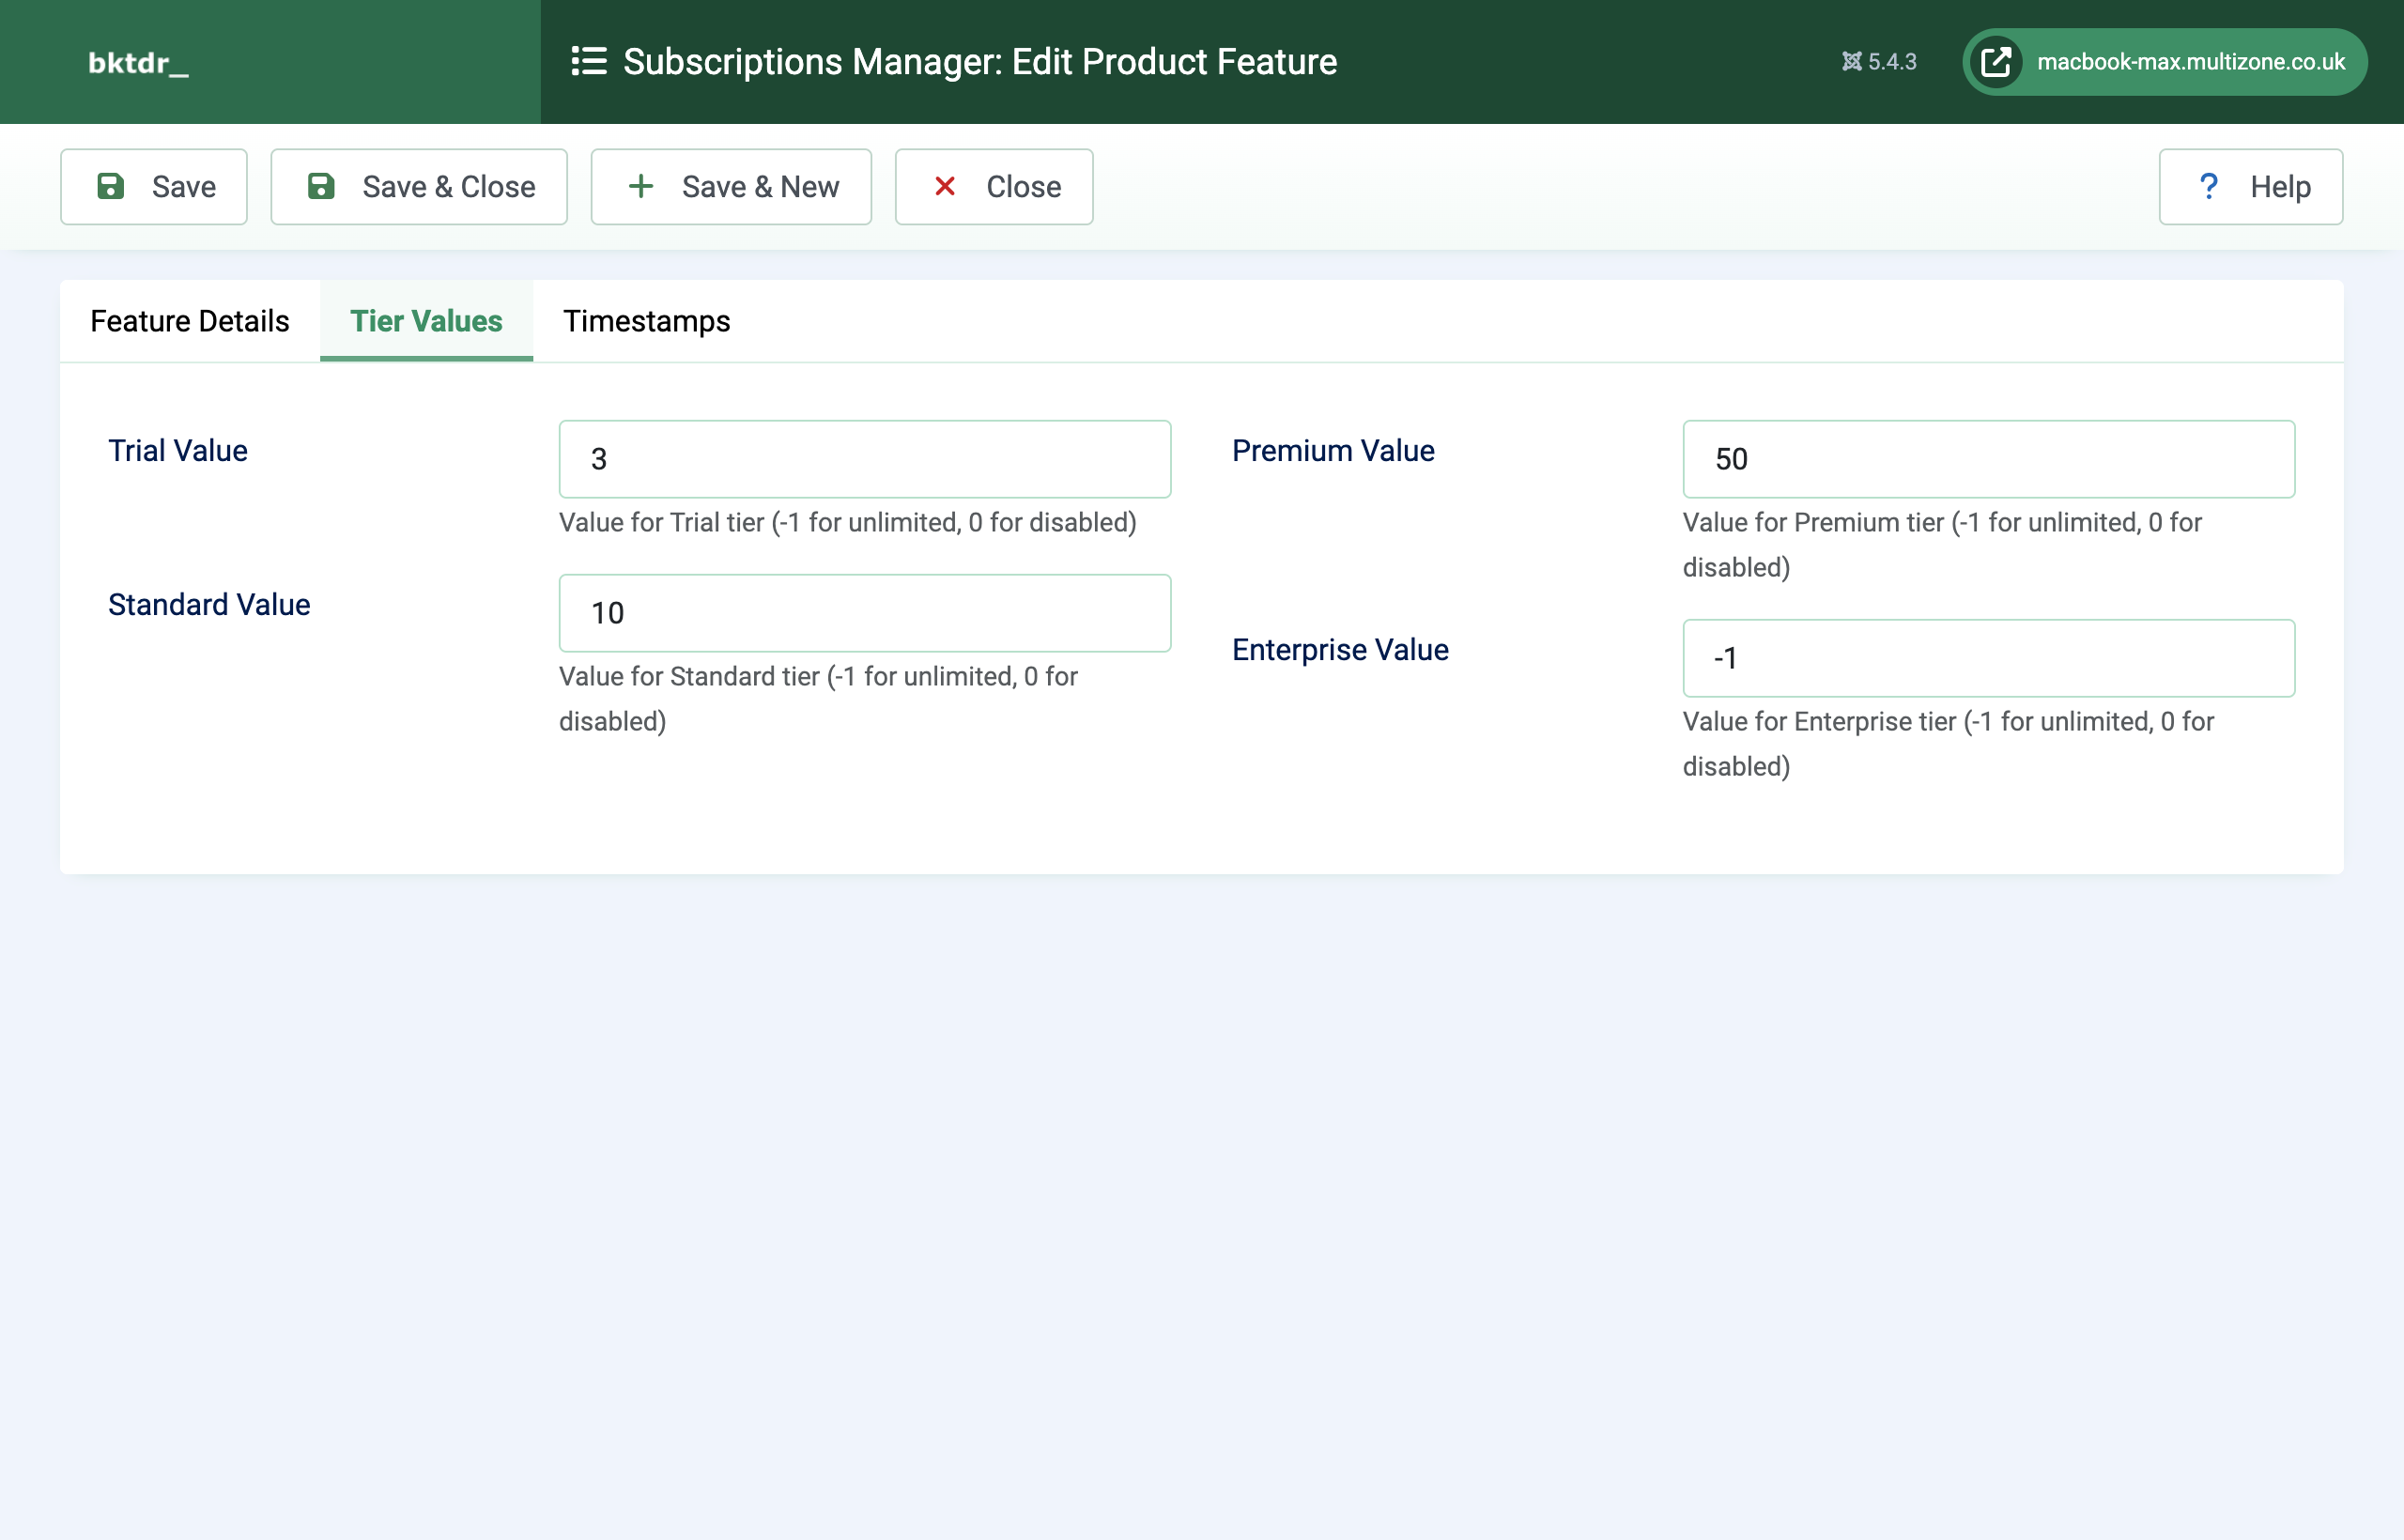This screenshot has height=1540, width=2404.
Task: Click the save disk icon on Save button
Action: [x=110, y=186]
